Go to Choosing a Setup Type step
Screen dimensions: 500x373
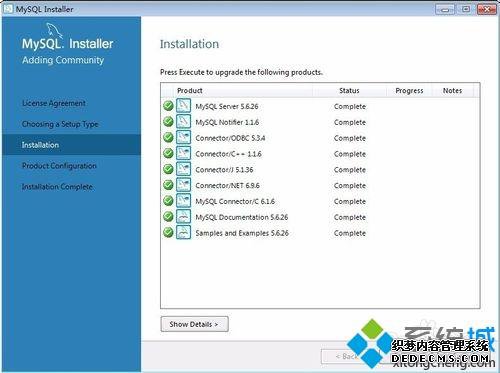click(x=60, y=124)
